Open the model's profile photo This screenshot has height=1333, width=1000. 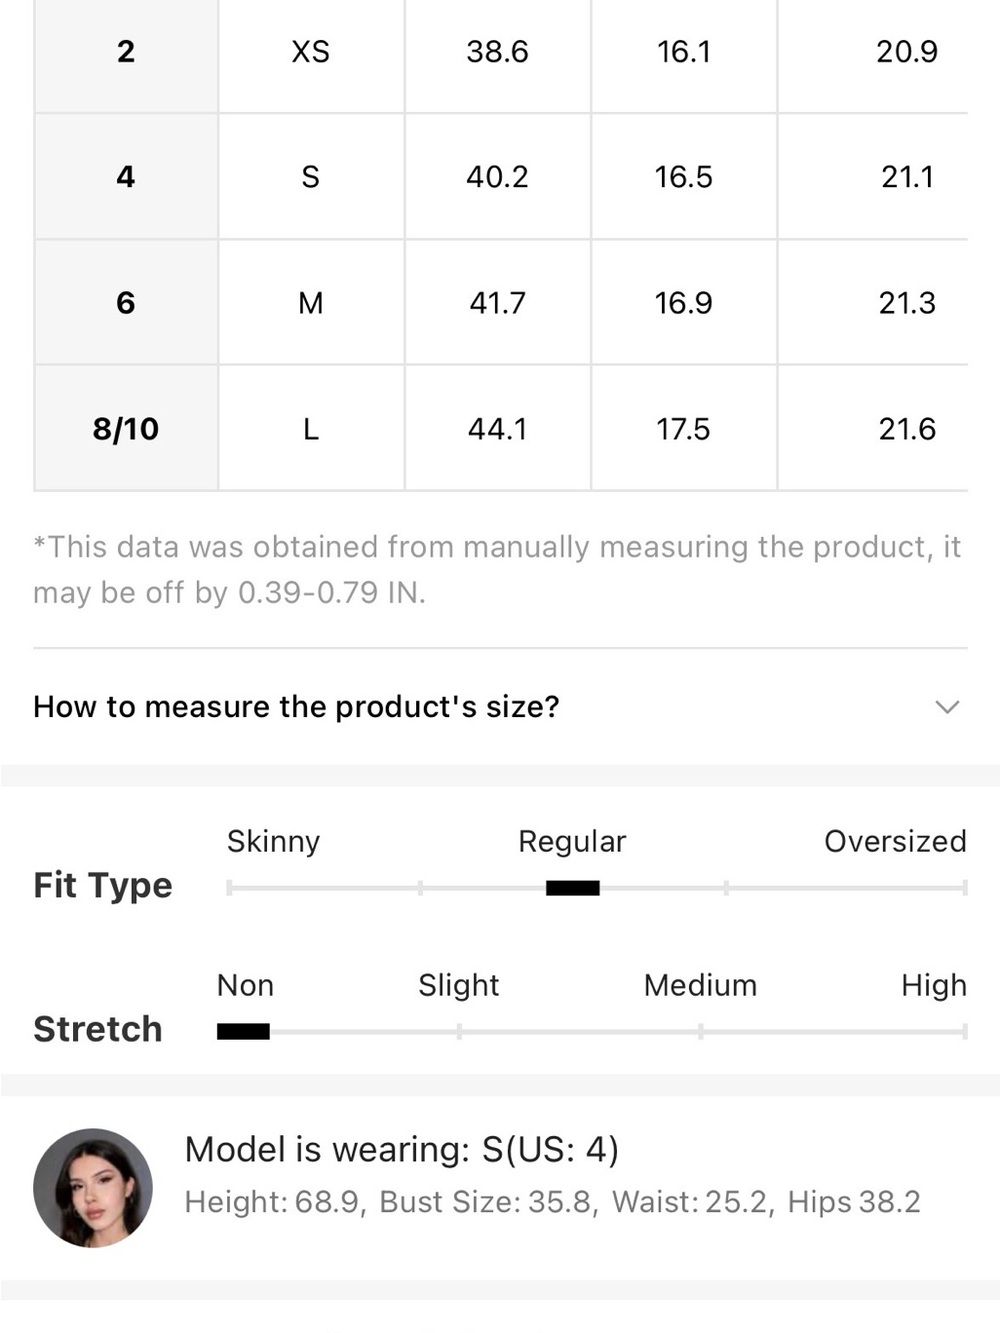pyautogui.click(x=93, y=1188)
